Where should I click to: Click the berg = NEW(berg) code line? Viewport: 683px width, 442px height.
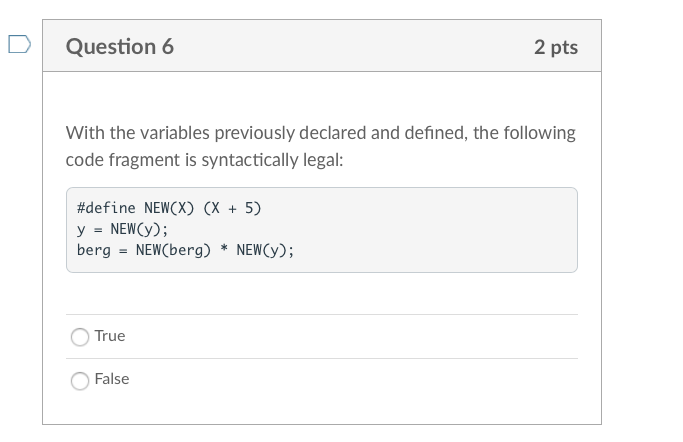coord(186,250)
